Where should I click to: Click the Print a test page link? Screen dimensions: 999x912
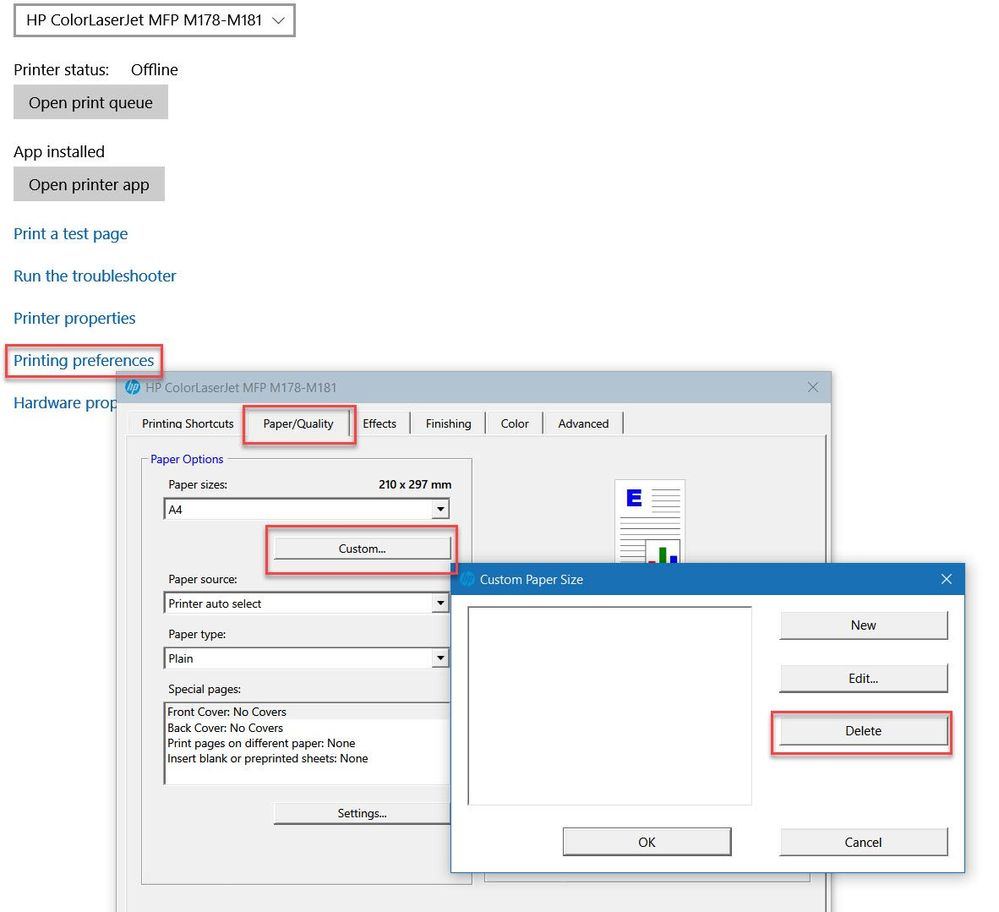[x=71, y=234]
